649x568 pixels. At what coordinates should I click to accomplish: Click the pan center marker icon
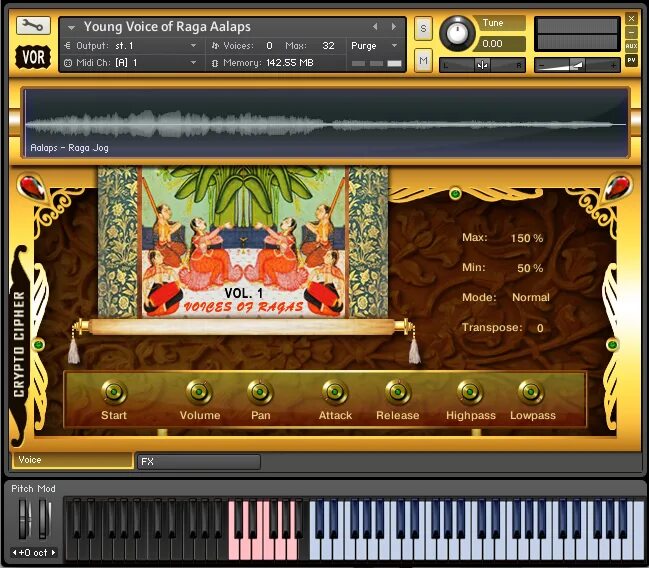click(482, 65)
